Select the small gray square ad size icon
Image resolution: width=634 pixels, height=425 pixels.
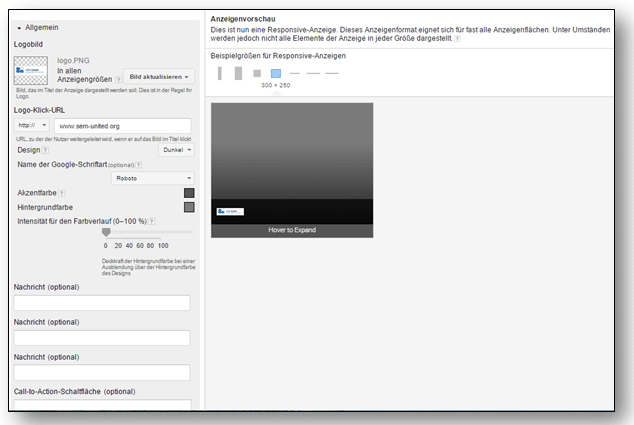click(257, 73)
